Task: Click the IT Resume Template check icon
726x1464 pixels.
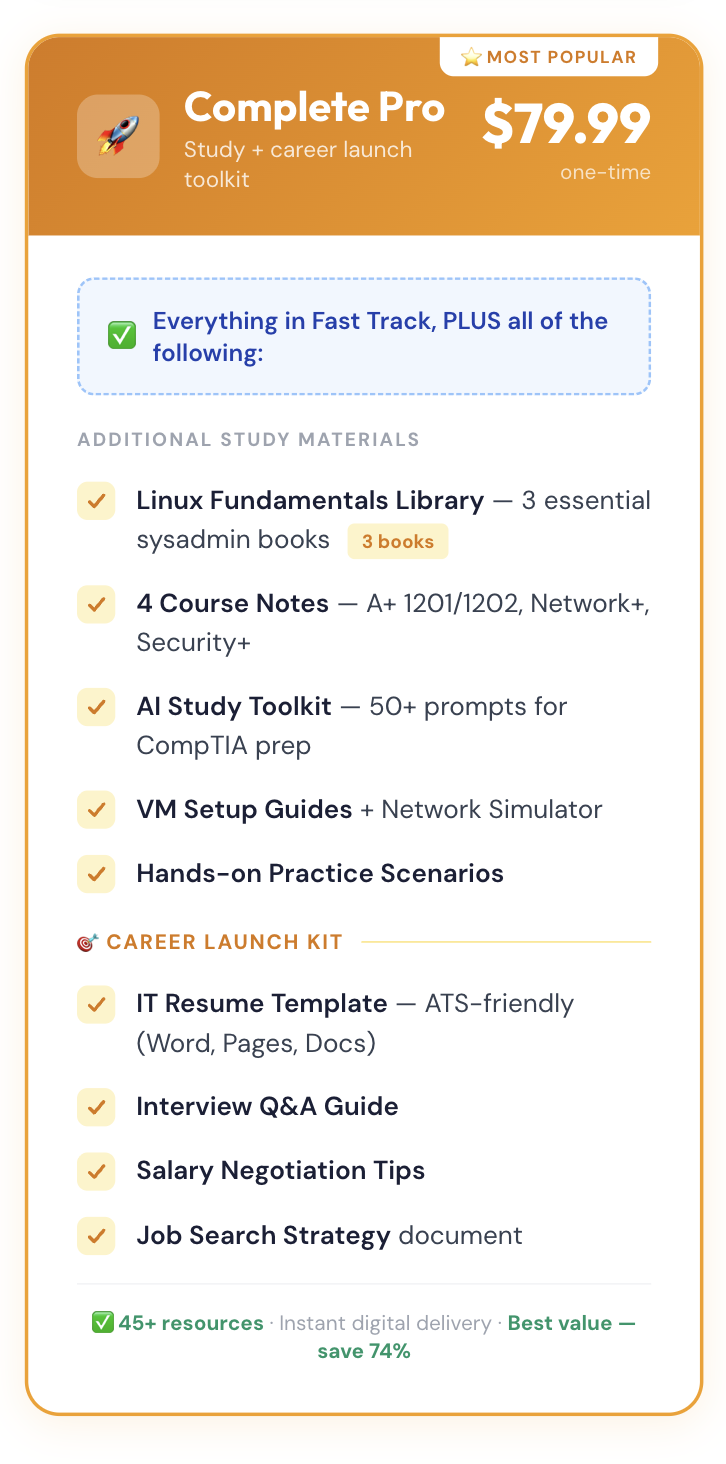Action: tap(96, 1004)
